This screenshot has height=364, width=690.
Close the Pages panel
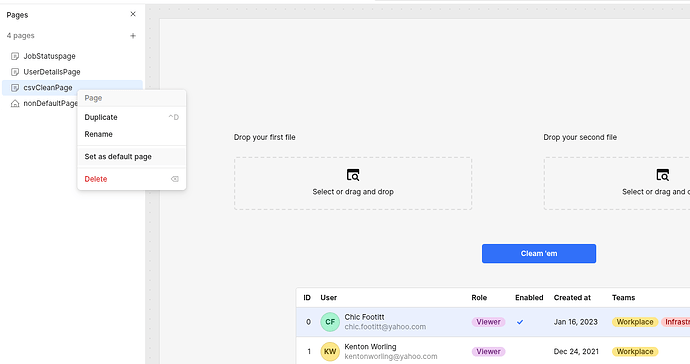tap(133, 15)
